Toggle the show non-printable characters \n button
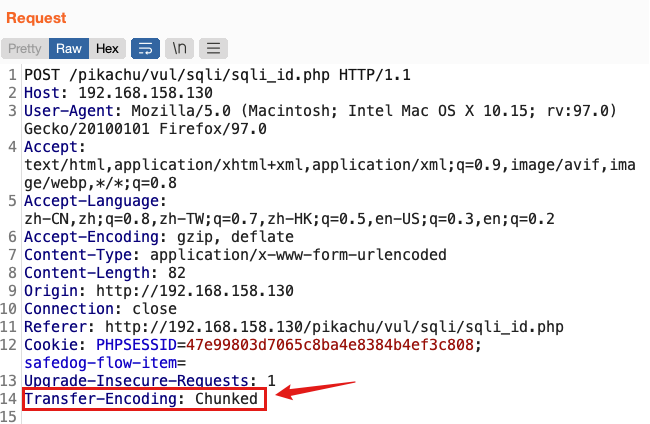This screenshot has width=650, height=424. pos(179,48)
